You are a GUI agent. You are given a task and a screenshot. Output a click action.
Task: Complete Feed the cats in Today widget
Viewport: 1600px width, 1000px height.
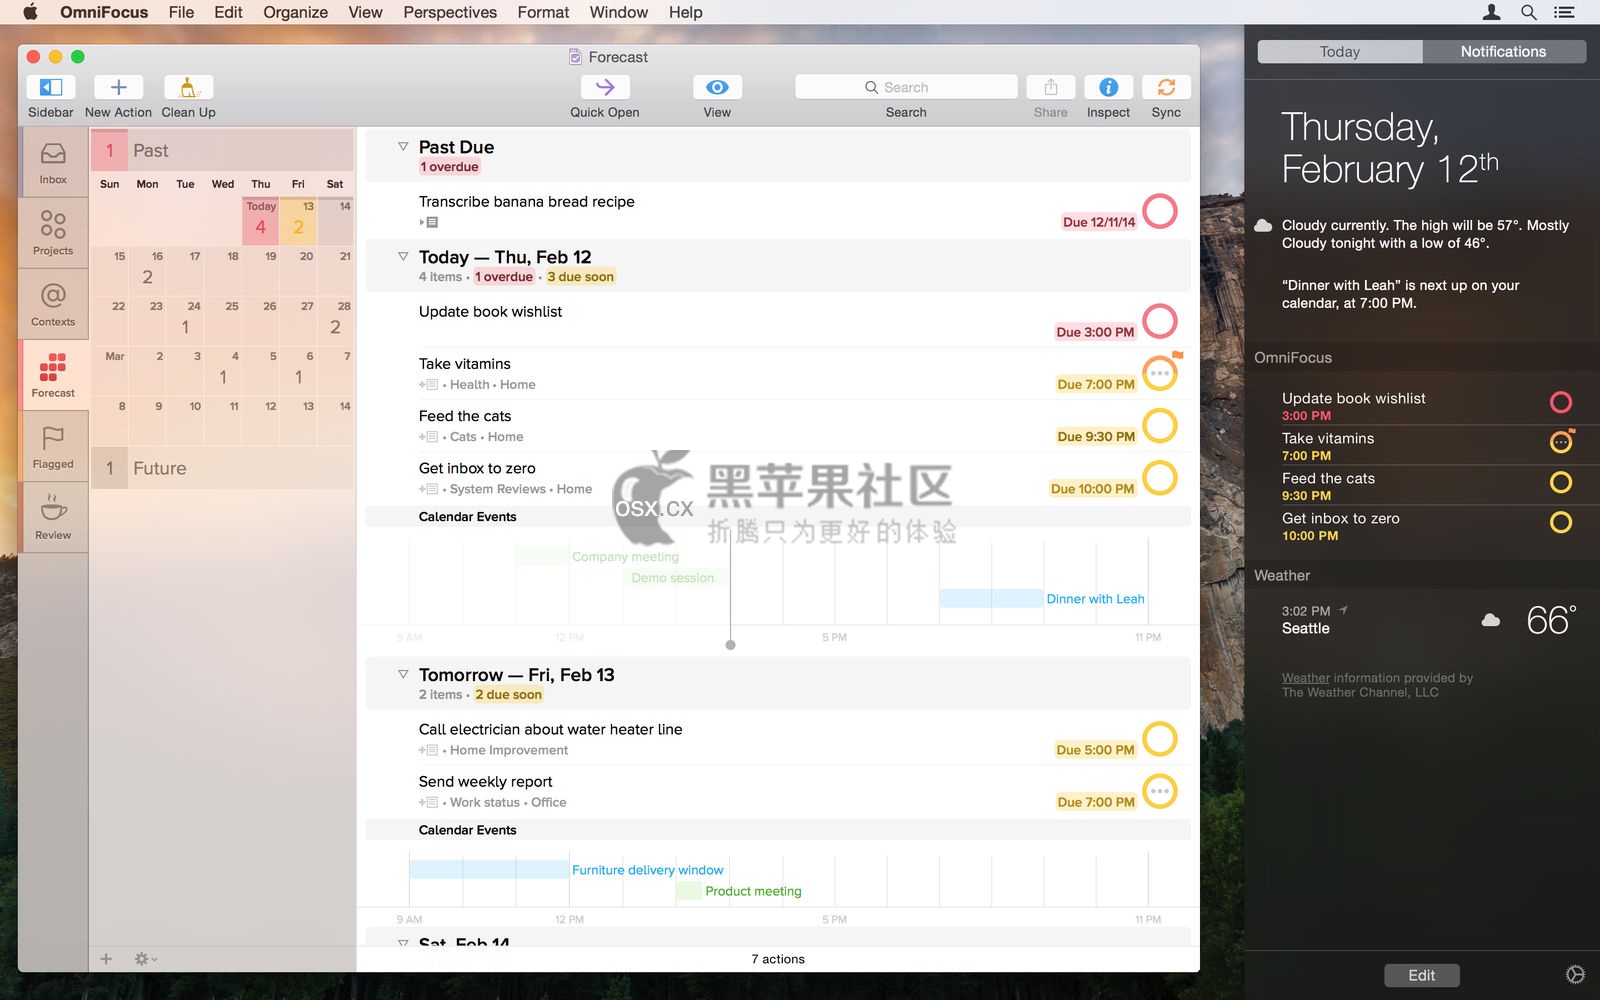coord(1561,482)
